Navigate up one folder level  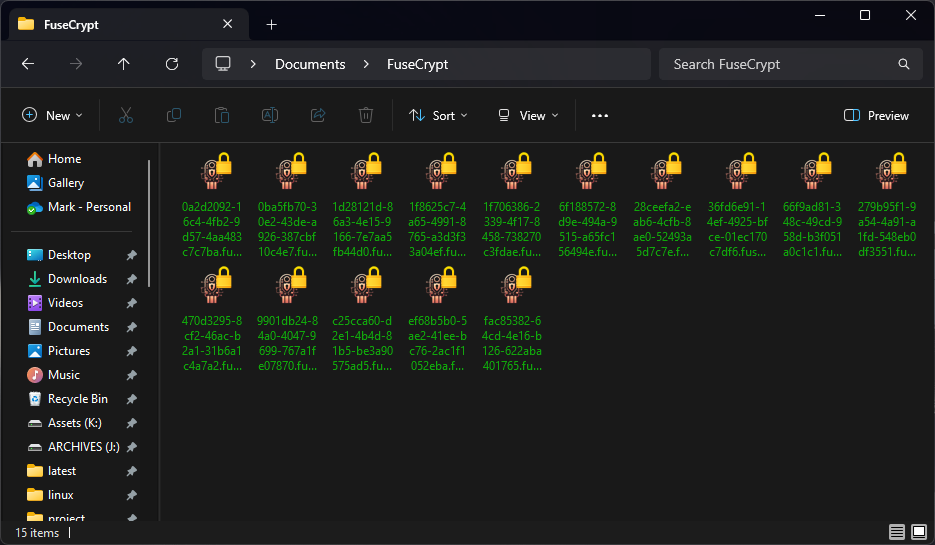[x=123, y=64]
